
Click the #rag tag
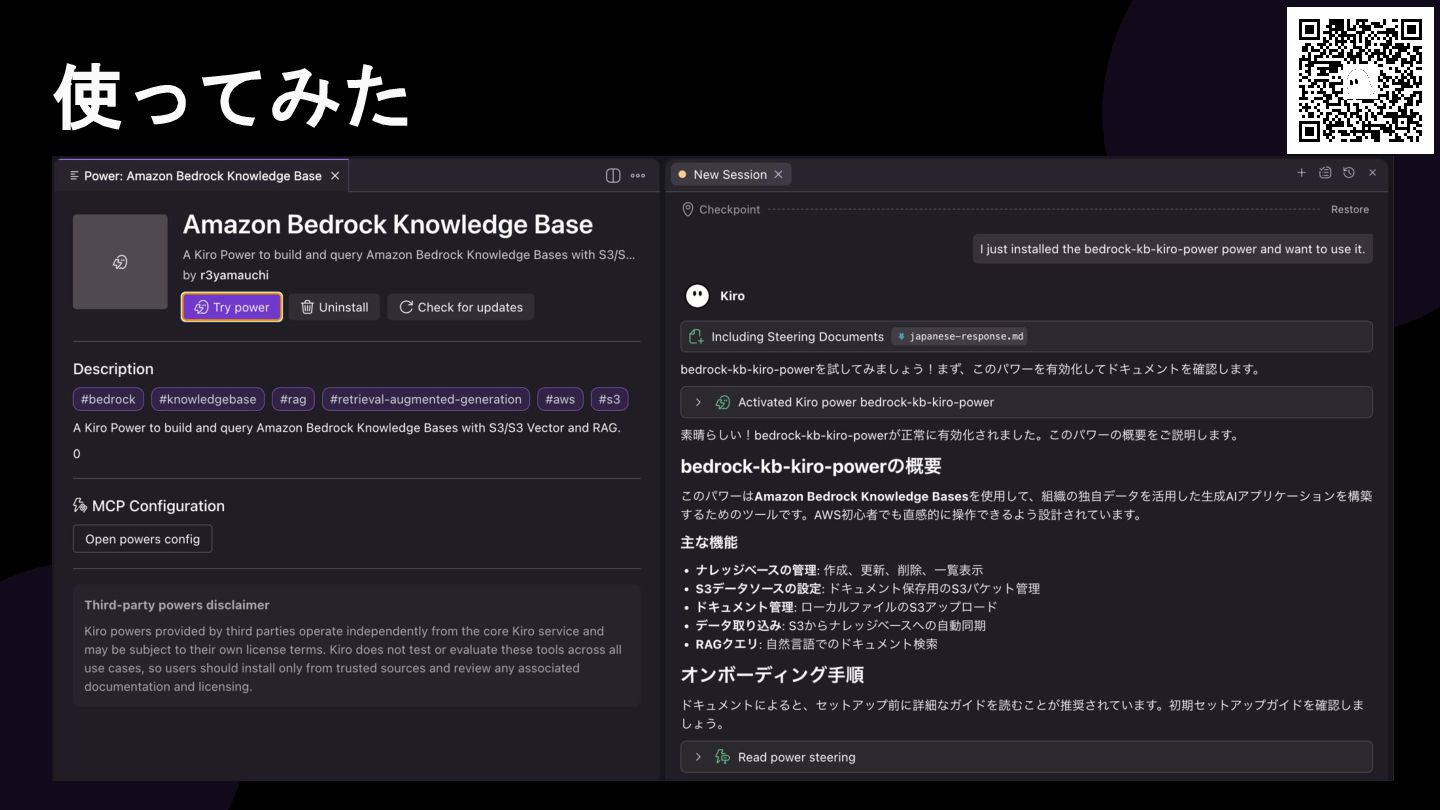click(293, 399)
